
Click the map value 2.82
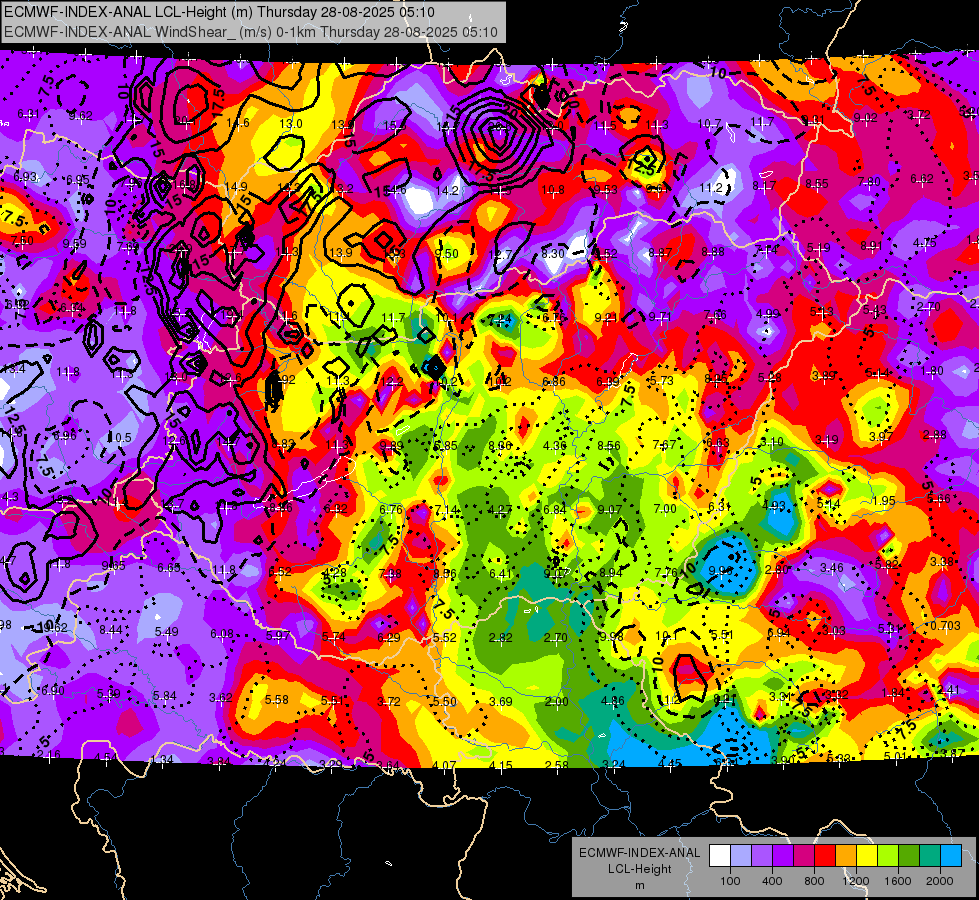[501, 638]
